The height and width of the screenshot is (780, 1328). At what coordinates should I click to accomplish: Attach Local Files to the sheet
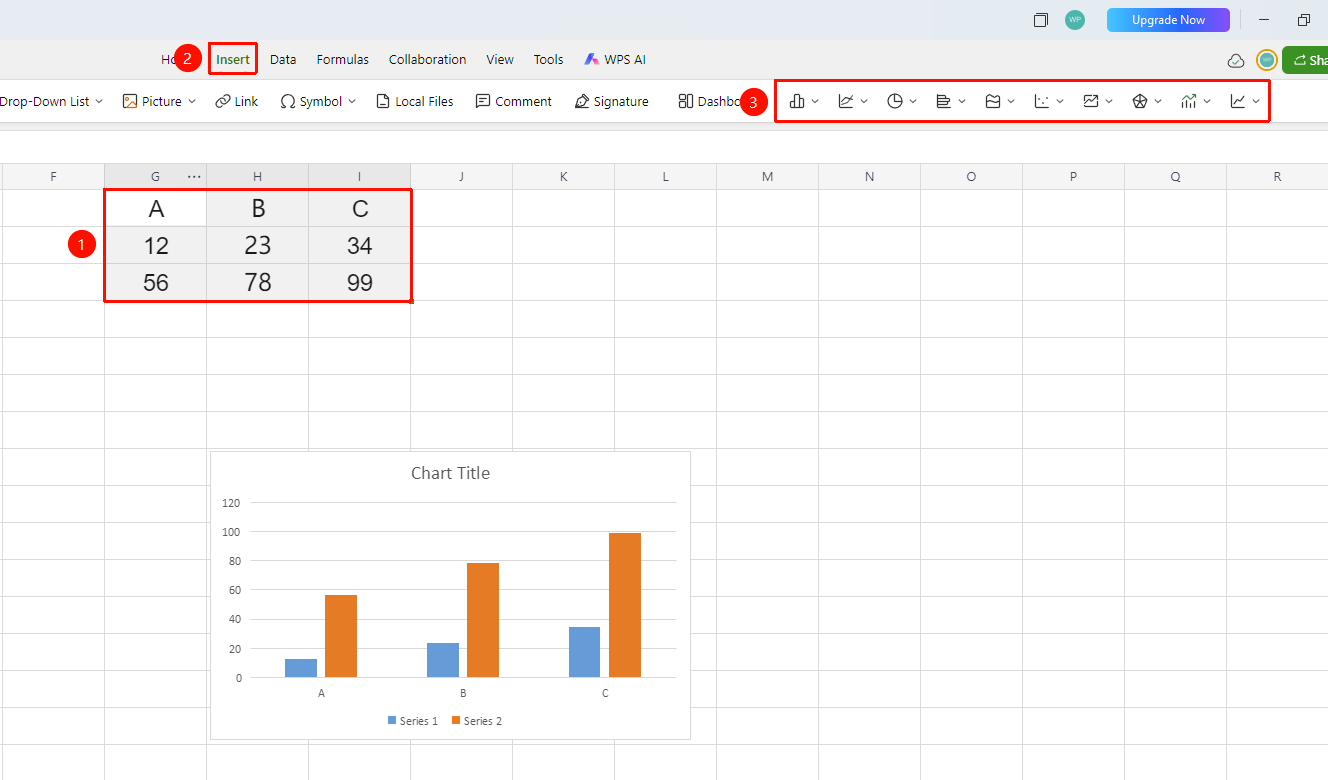415,101
